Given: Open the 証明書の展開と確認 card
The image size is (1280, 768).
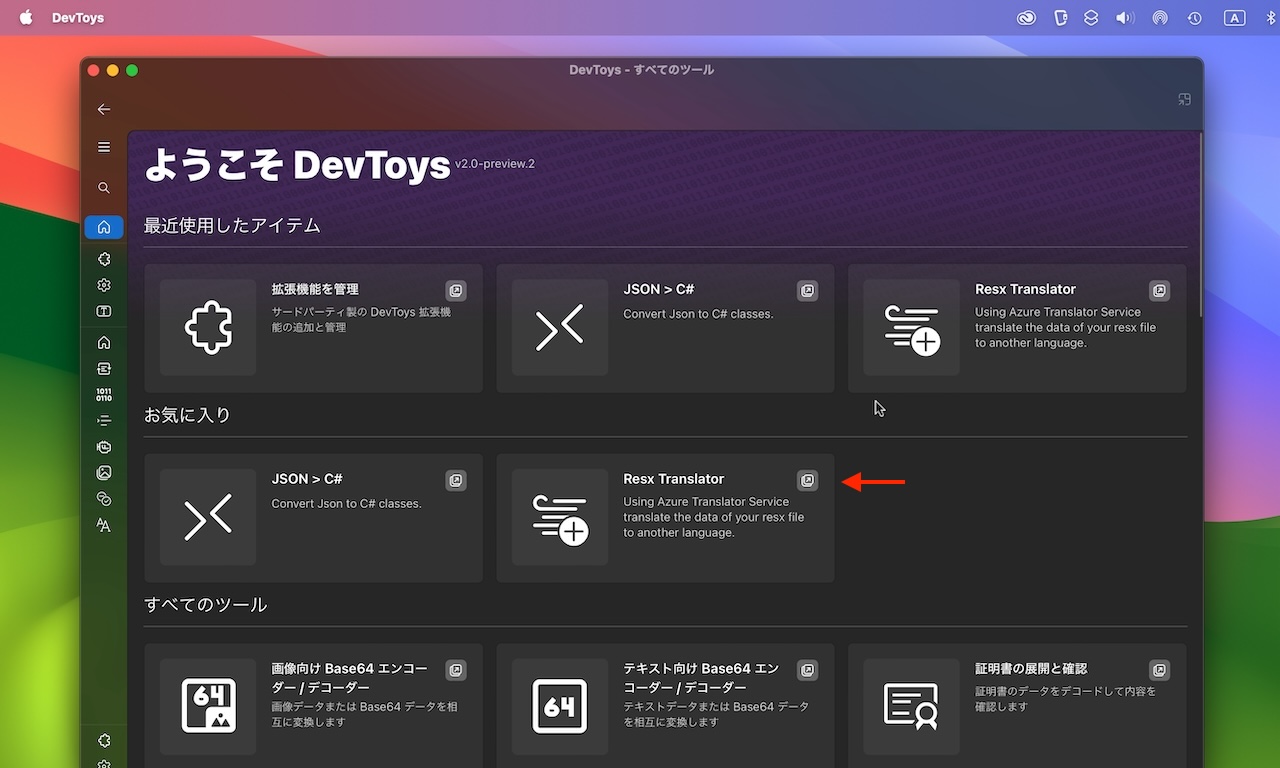Looking at the screenshot, I should tap(1017, 706).
